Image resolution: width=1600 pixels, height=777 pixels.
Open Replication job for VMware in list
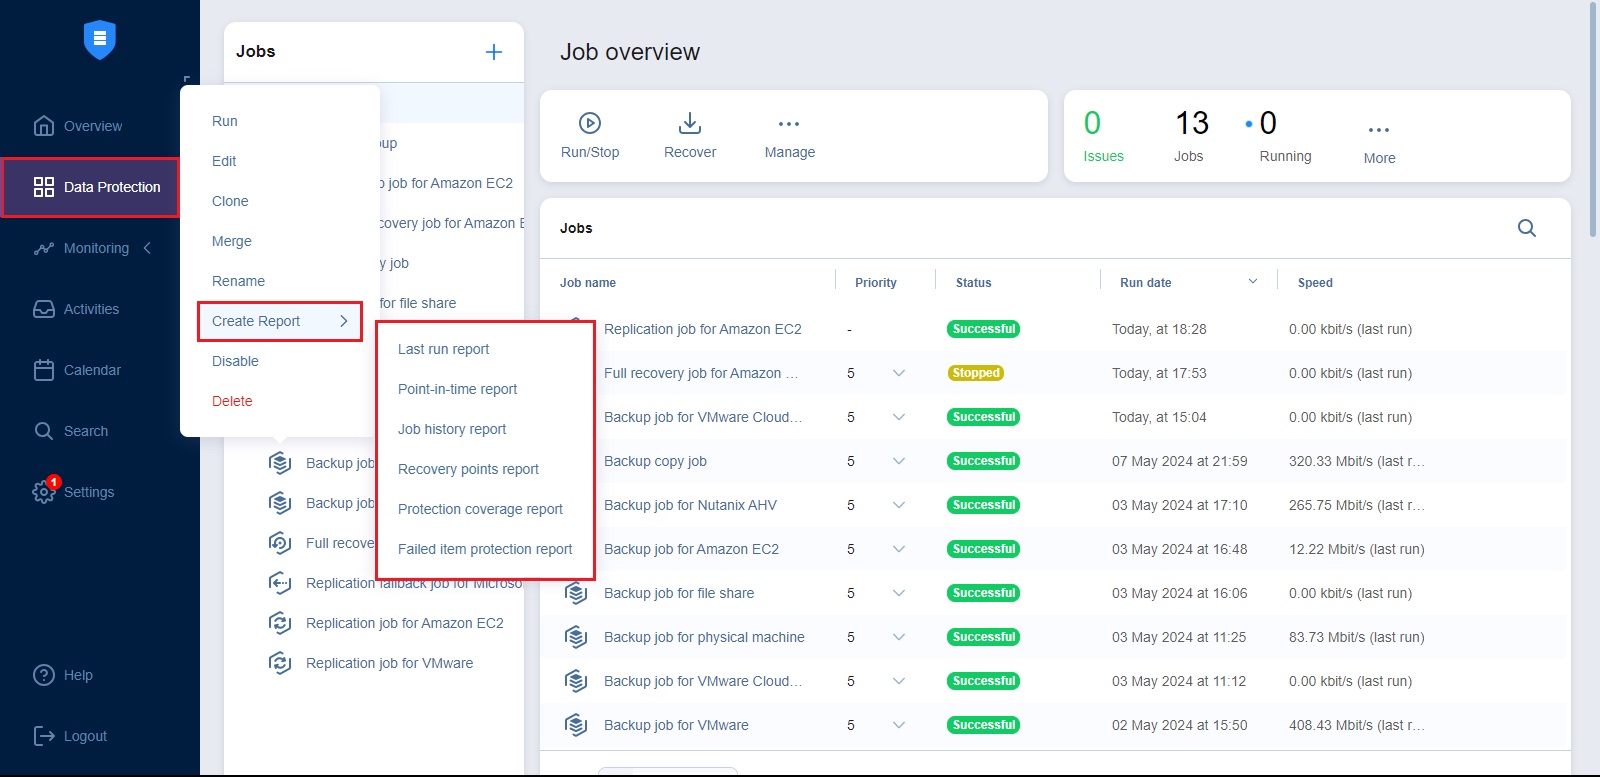click(389, 663)
